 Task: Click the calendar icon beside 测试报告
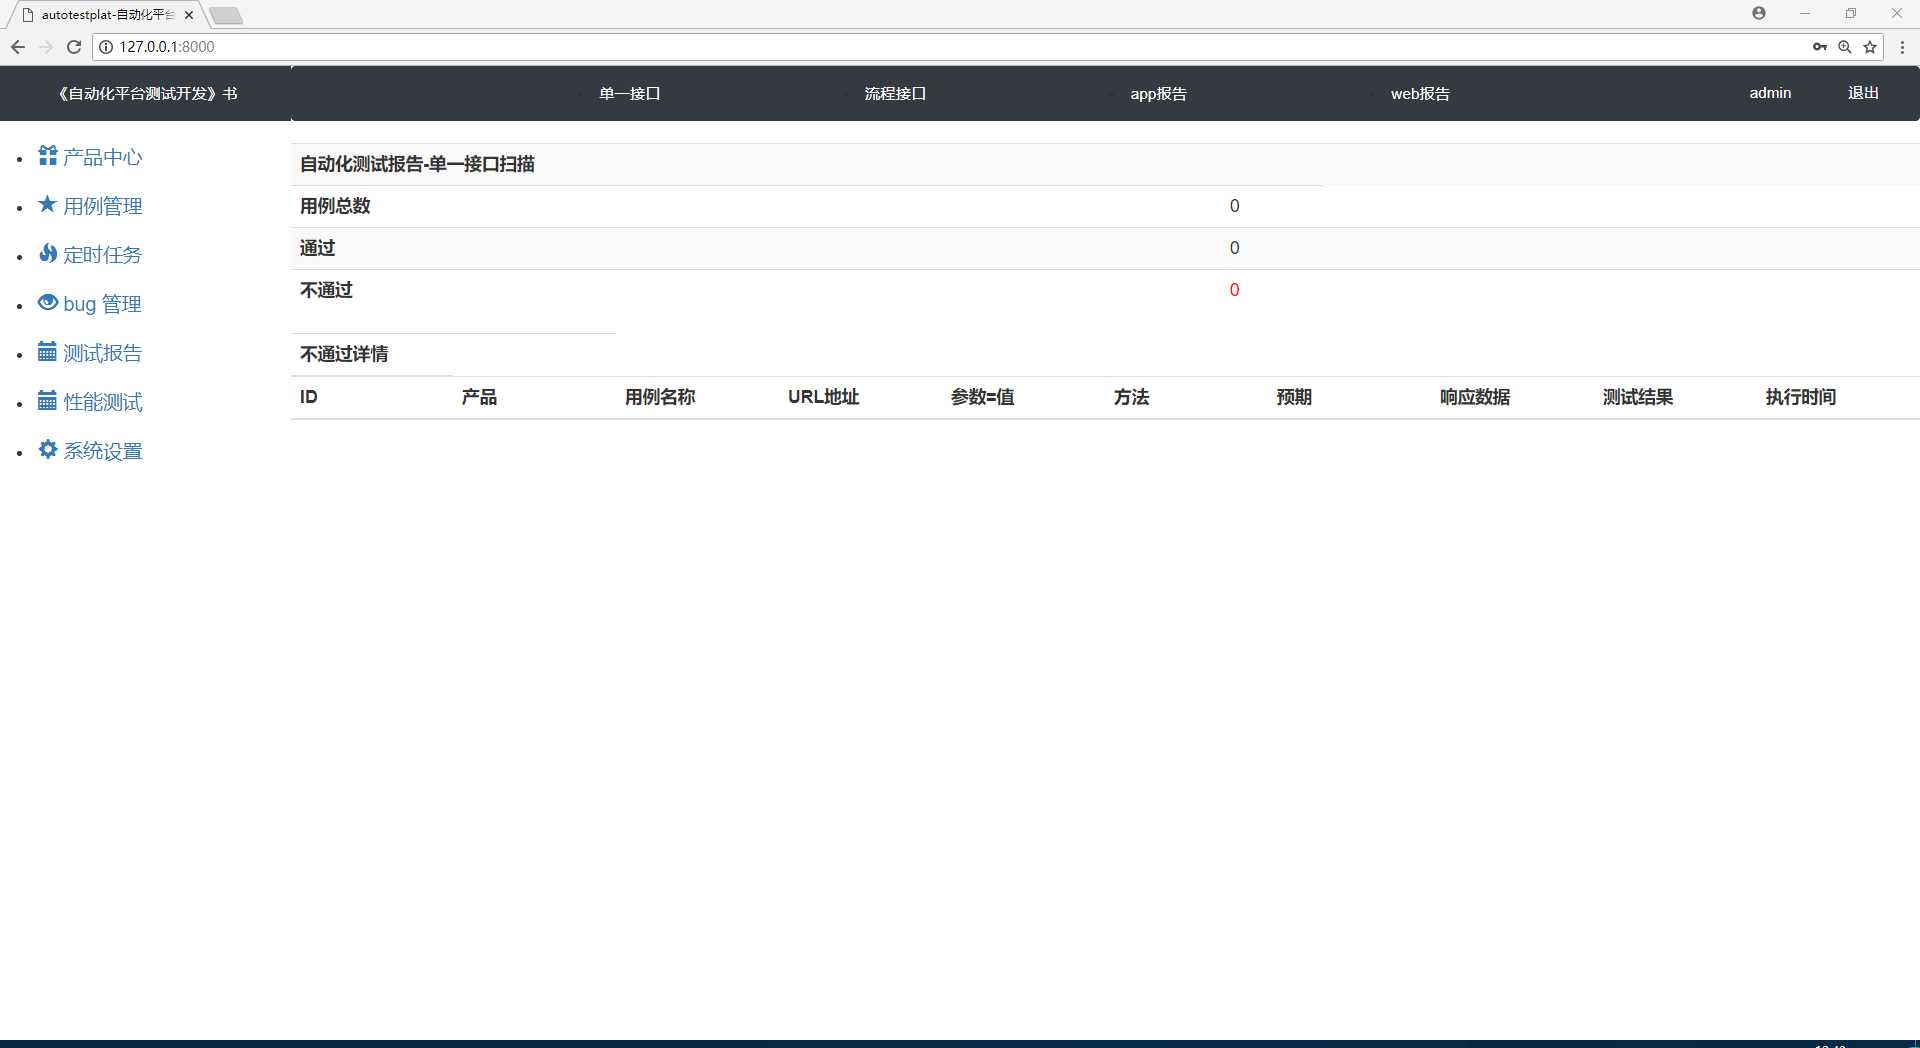tap(47, 351)
